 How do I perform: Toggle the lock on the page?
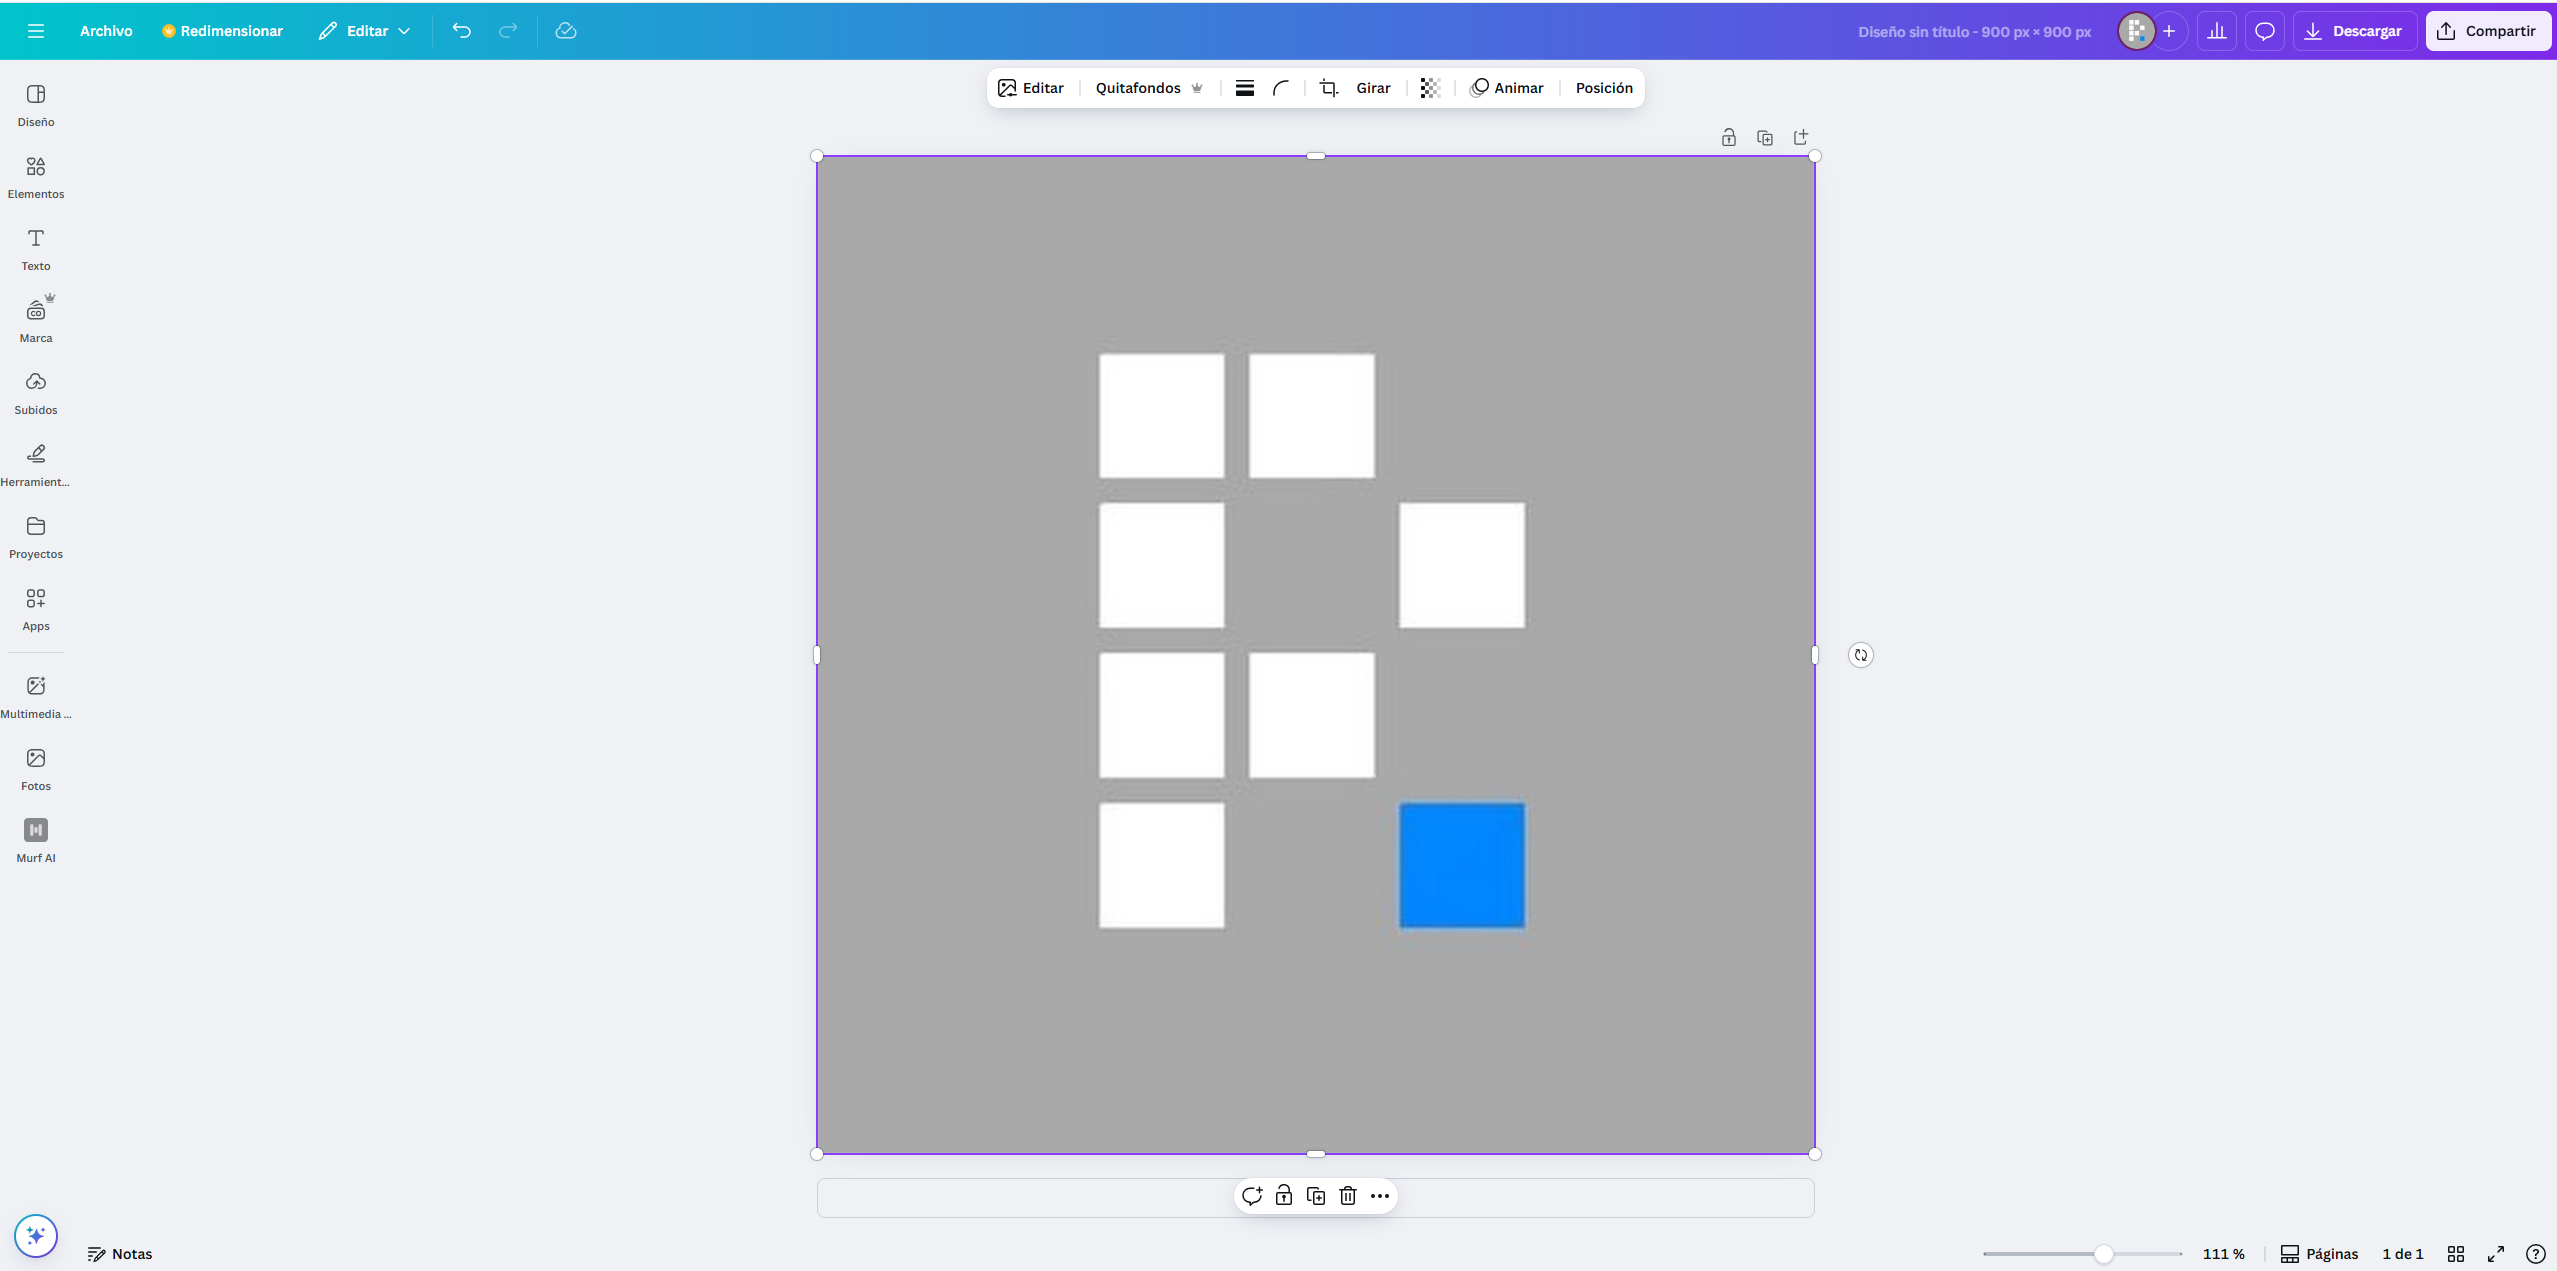pyautogui.click(x=1728, y=138)
